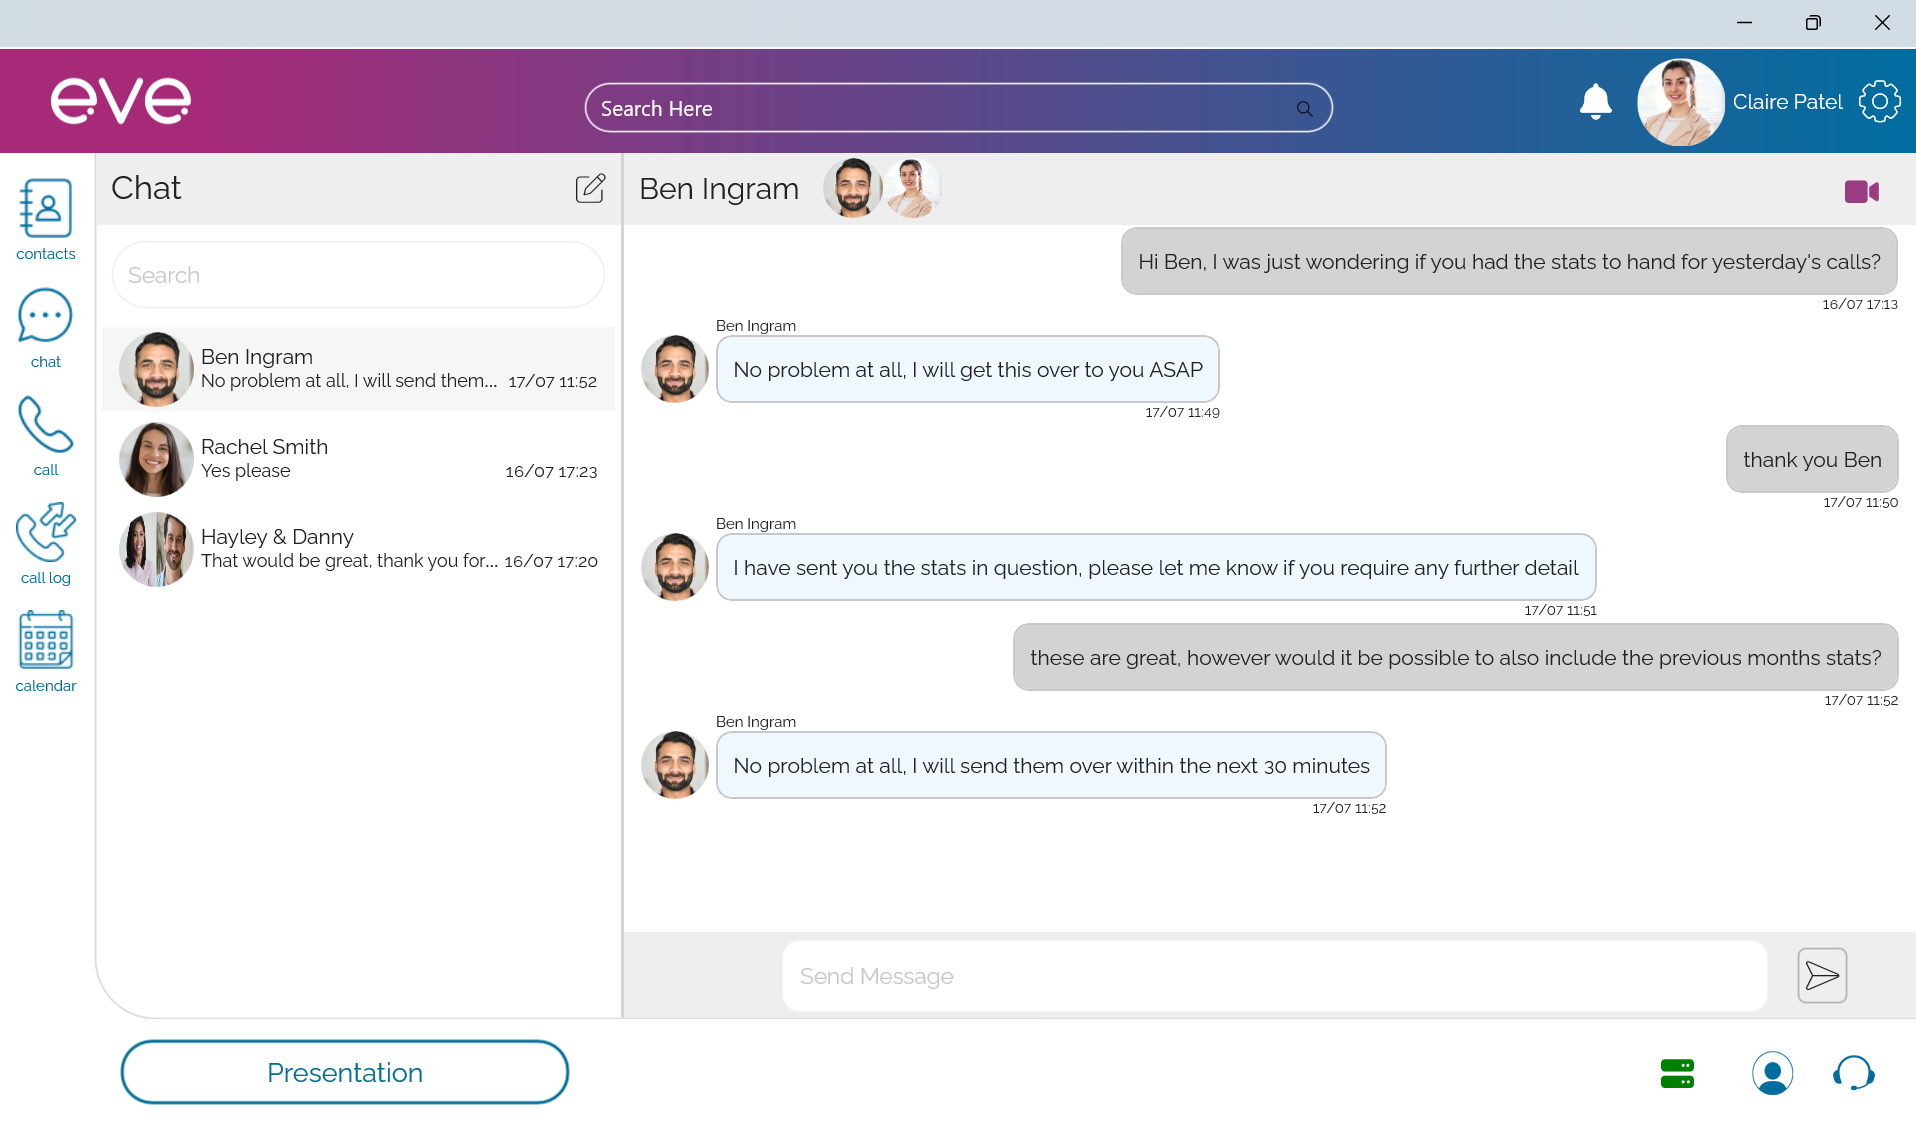
Task: Click the headset support icon
Action: [1853, 1073]
